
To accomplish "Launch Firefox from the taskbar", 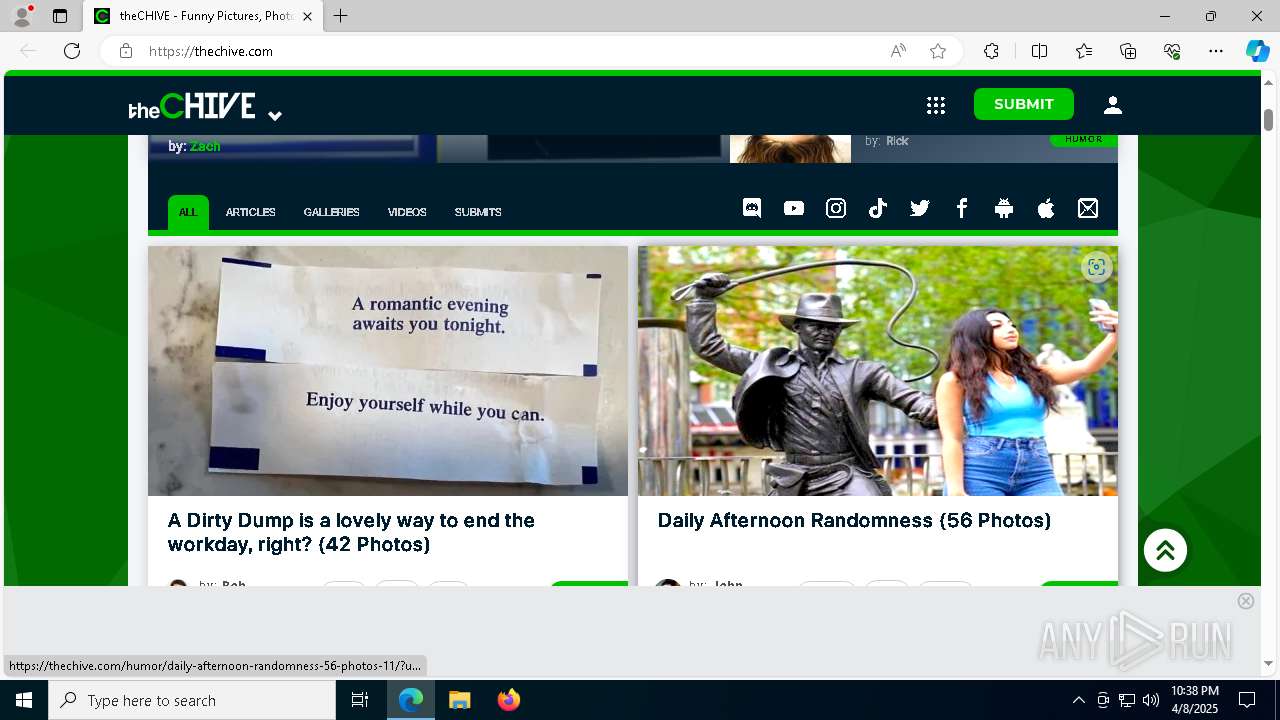I will point(509,700).
